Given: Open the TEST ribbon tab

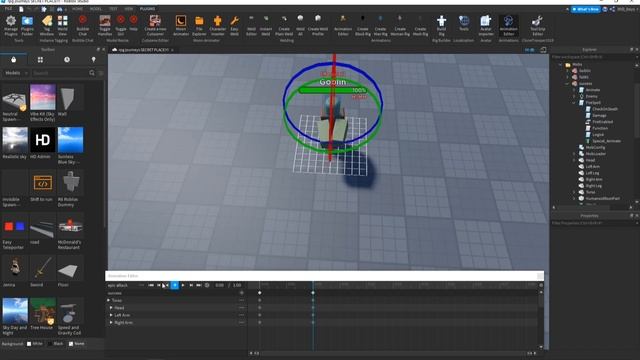Looking at the screenshot, I should [113, 9].
